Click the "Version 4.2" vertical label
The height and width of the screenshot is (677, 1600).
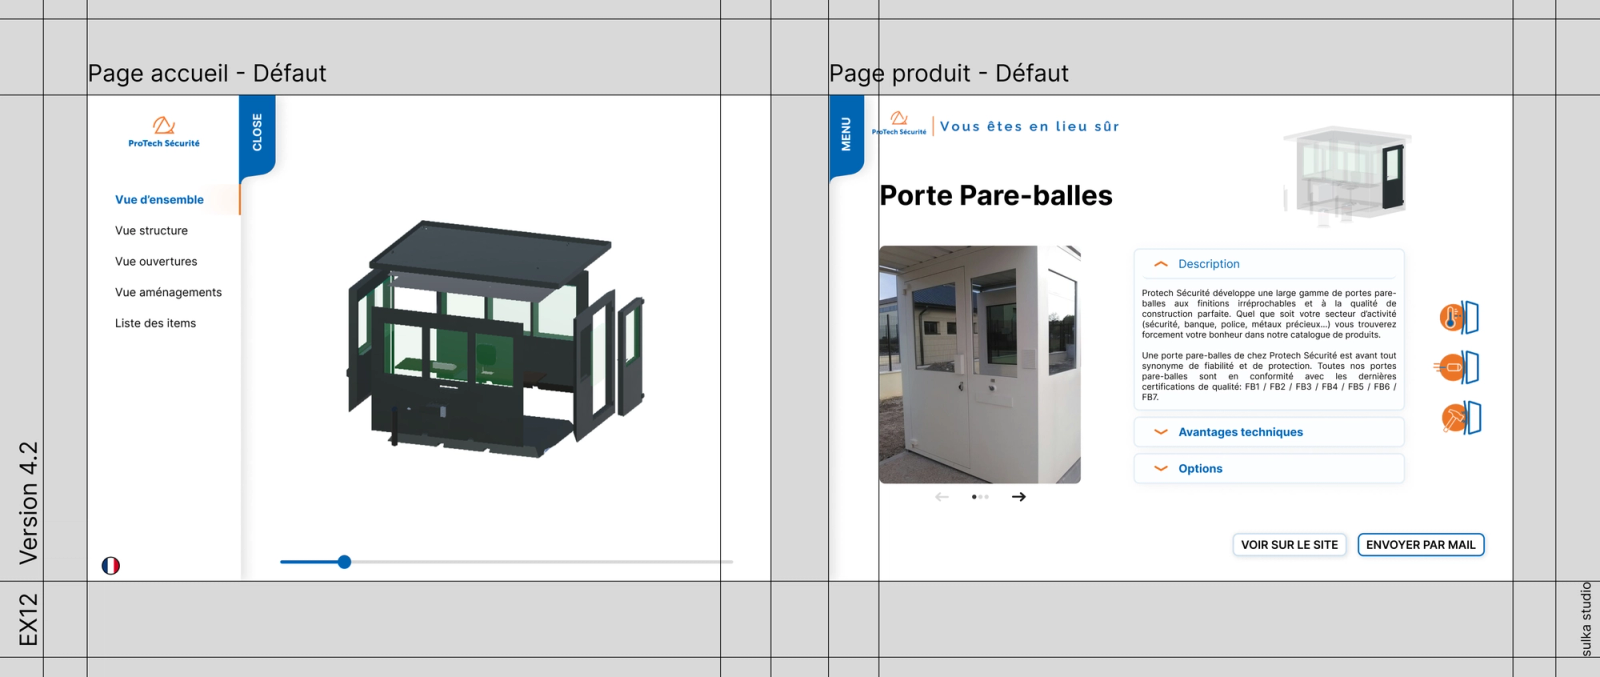tap(28, 503)
